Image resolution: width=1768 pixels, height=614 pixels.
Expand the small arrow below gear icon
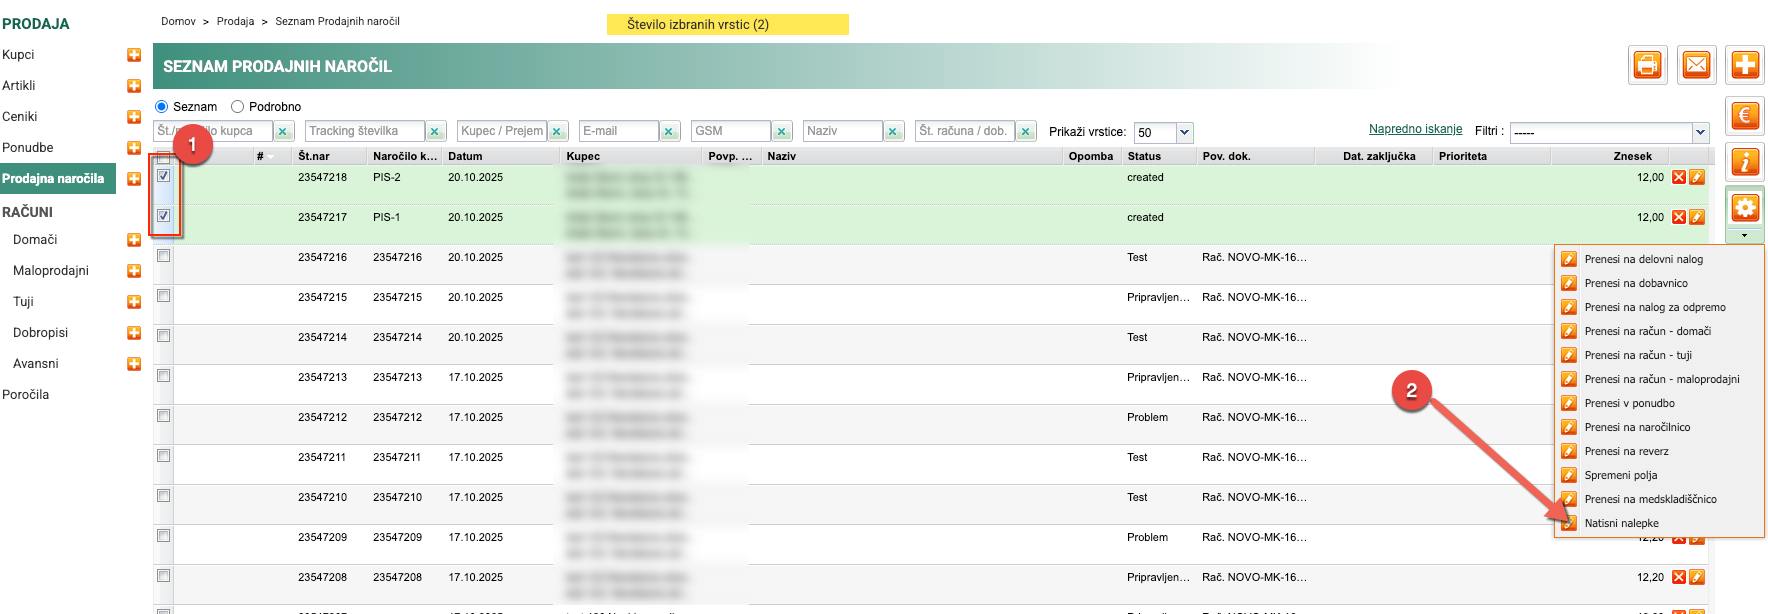[x=1745, y=236]
